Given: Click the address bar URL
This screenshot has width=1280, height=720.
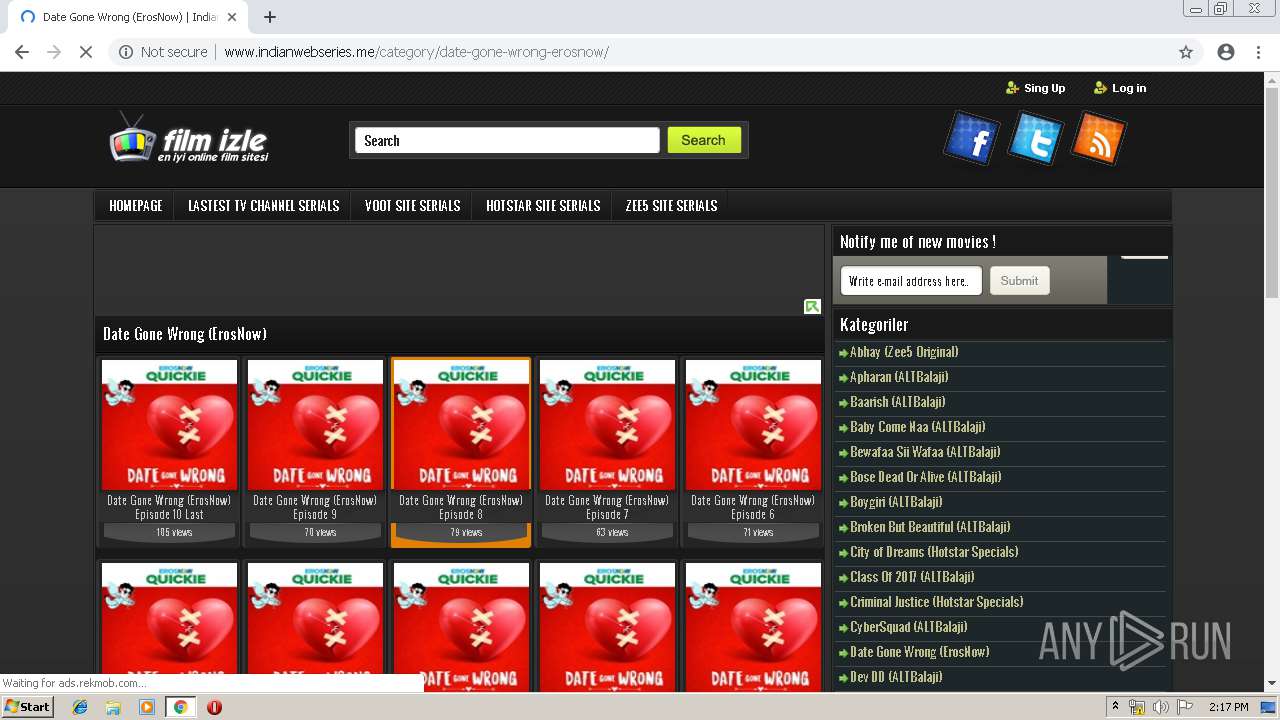Looking at the screenshot, I should coord(416,52).
